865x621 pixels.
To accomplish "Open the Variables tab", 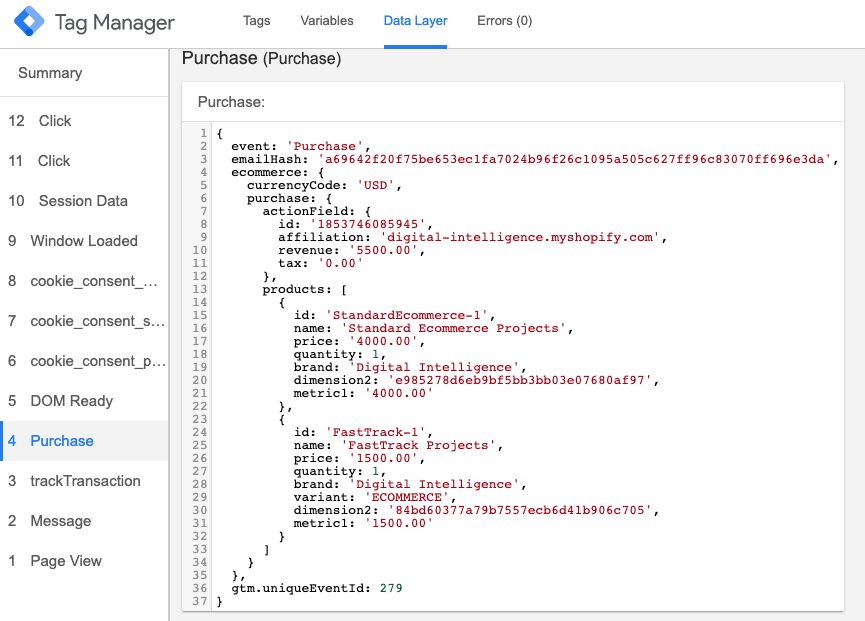I will click(325, 20).
